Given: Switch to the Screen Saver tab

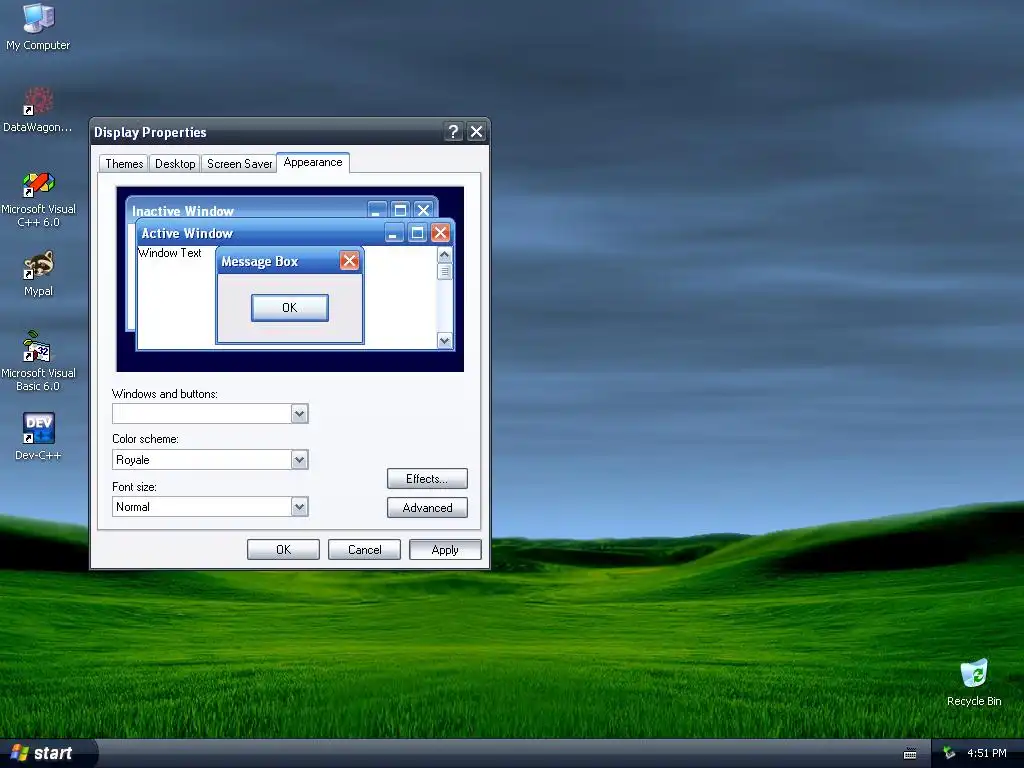Looking at the screenshot, I should pyautogui.click(x=239, y=163).
